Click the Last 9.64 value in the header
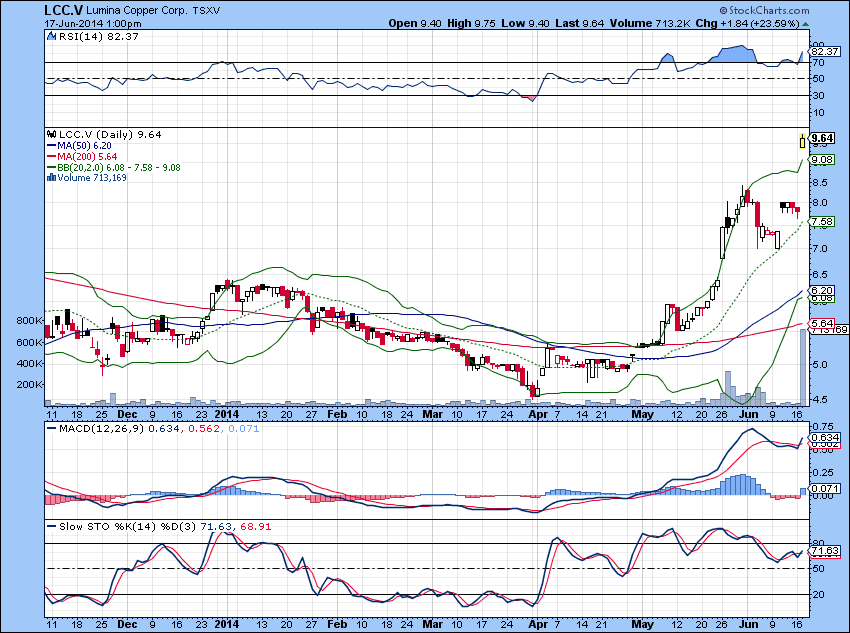The width and height of the screenshot is (850, 633). click(579, 23)
